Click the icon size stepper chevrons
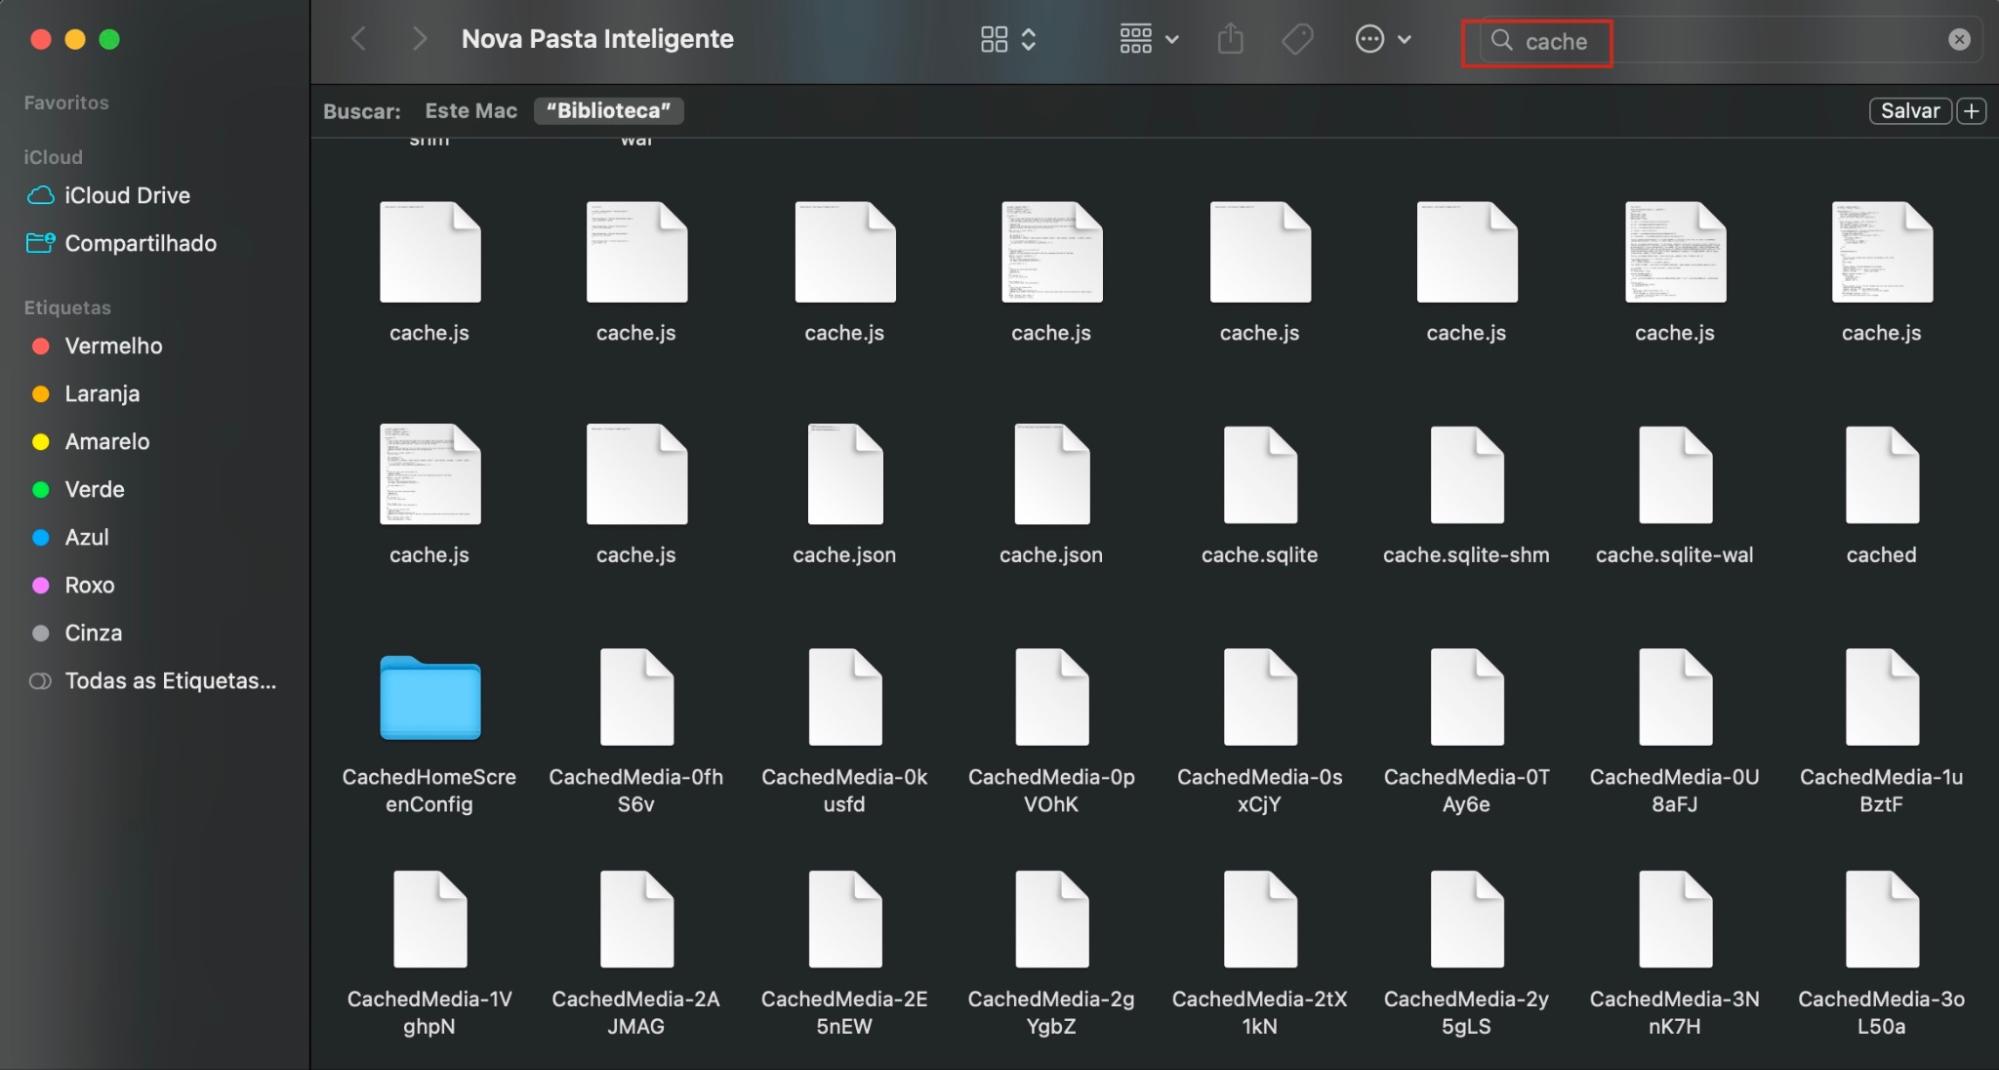 click(1028, 38)
